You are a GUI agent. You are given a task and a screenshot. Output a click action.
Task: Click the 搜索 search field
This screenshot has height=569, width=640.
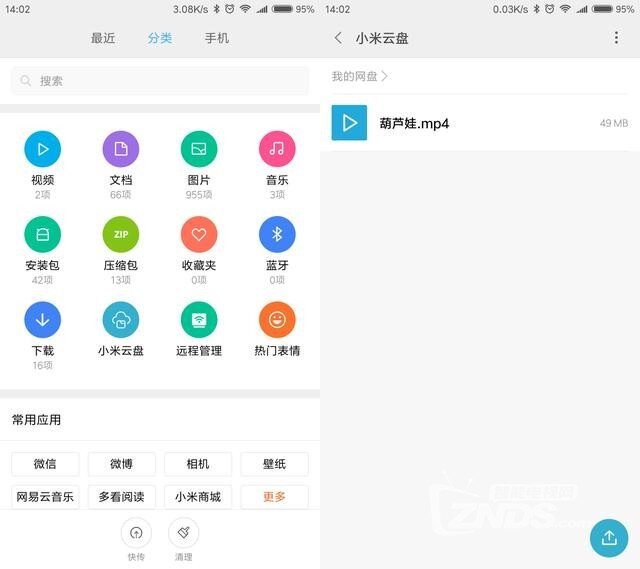pos(160,81)
